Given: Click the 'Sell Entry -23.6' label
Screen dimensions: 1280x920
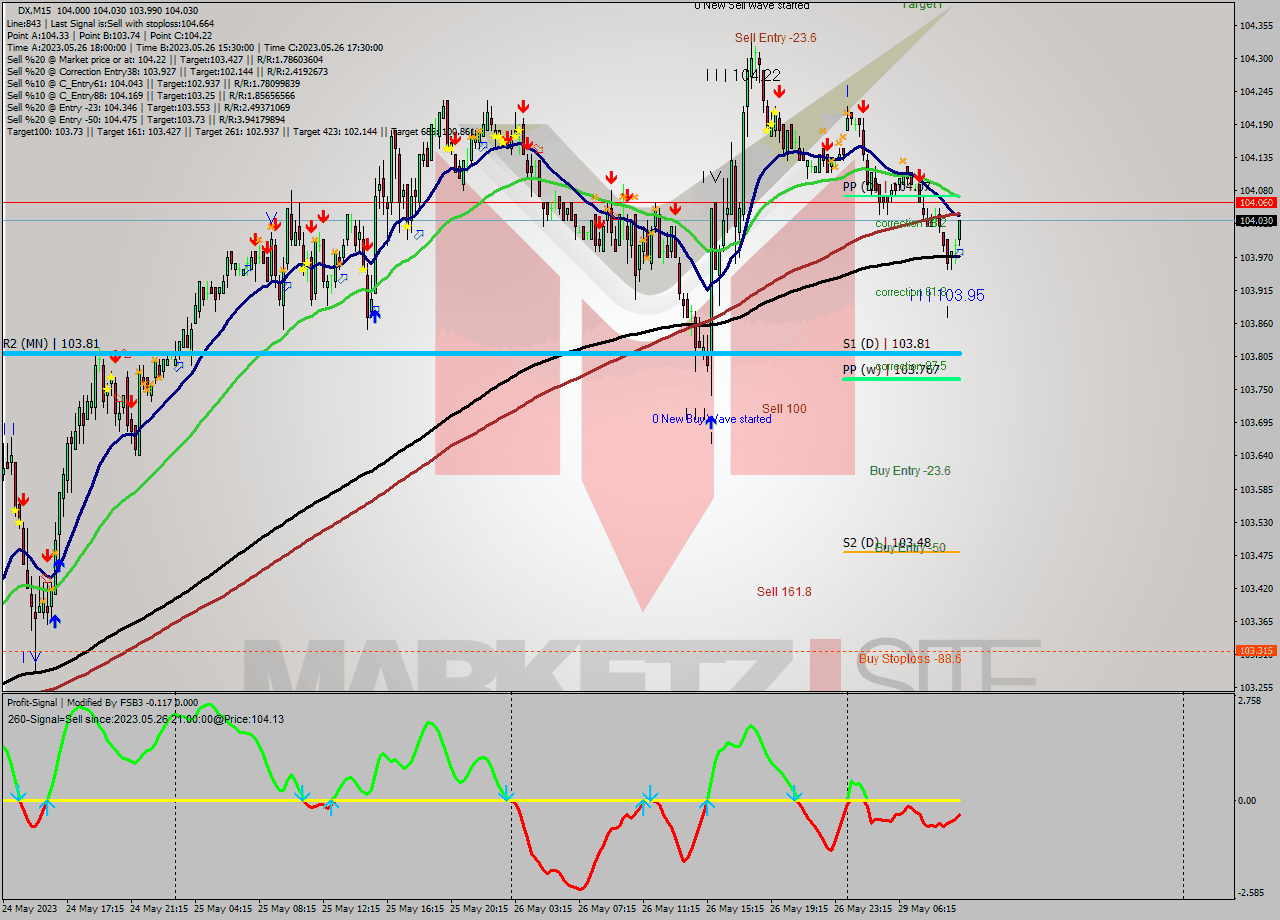Looking at the screenshot, I should [775, 38].
